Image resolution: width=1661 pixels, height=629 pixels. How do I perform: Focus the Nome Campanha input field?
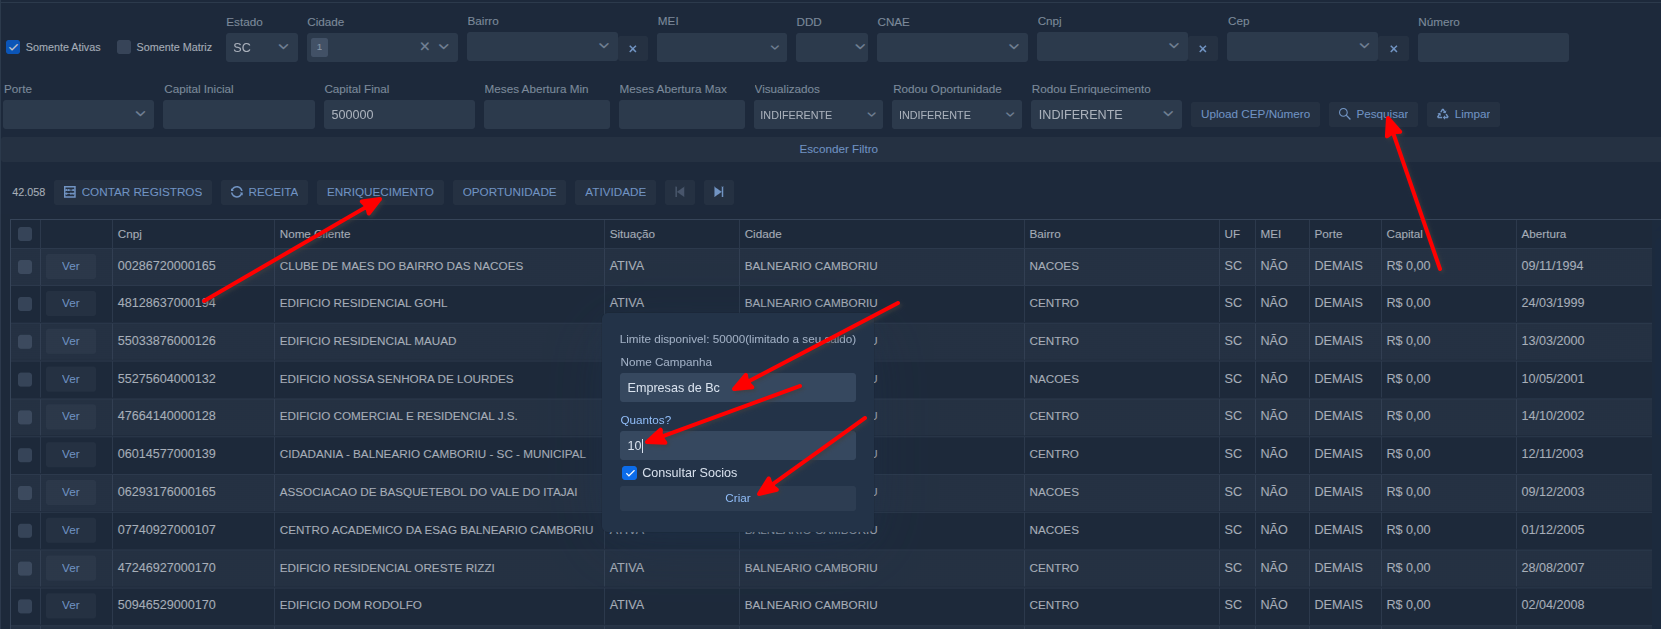click(x=738, y=387)
